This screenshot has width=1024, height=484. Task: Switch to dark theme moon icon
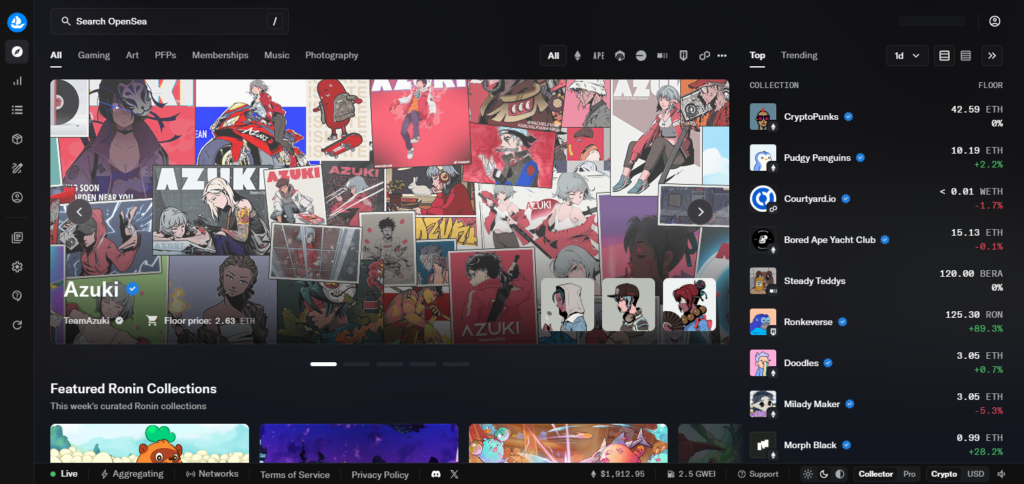pyautogui.click(x=824, y=474)
